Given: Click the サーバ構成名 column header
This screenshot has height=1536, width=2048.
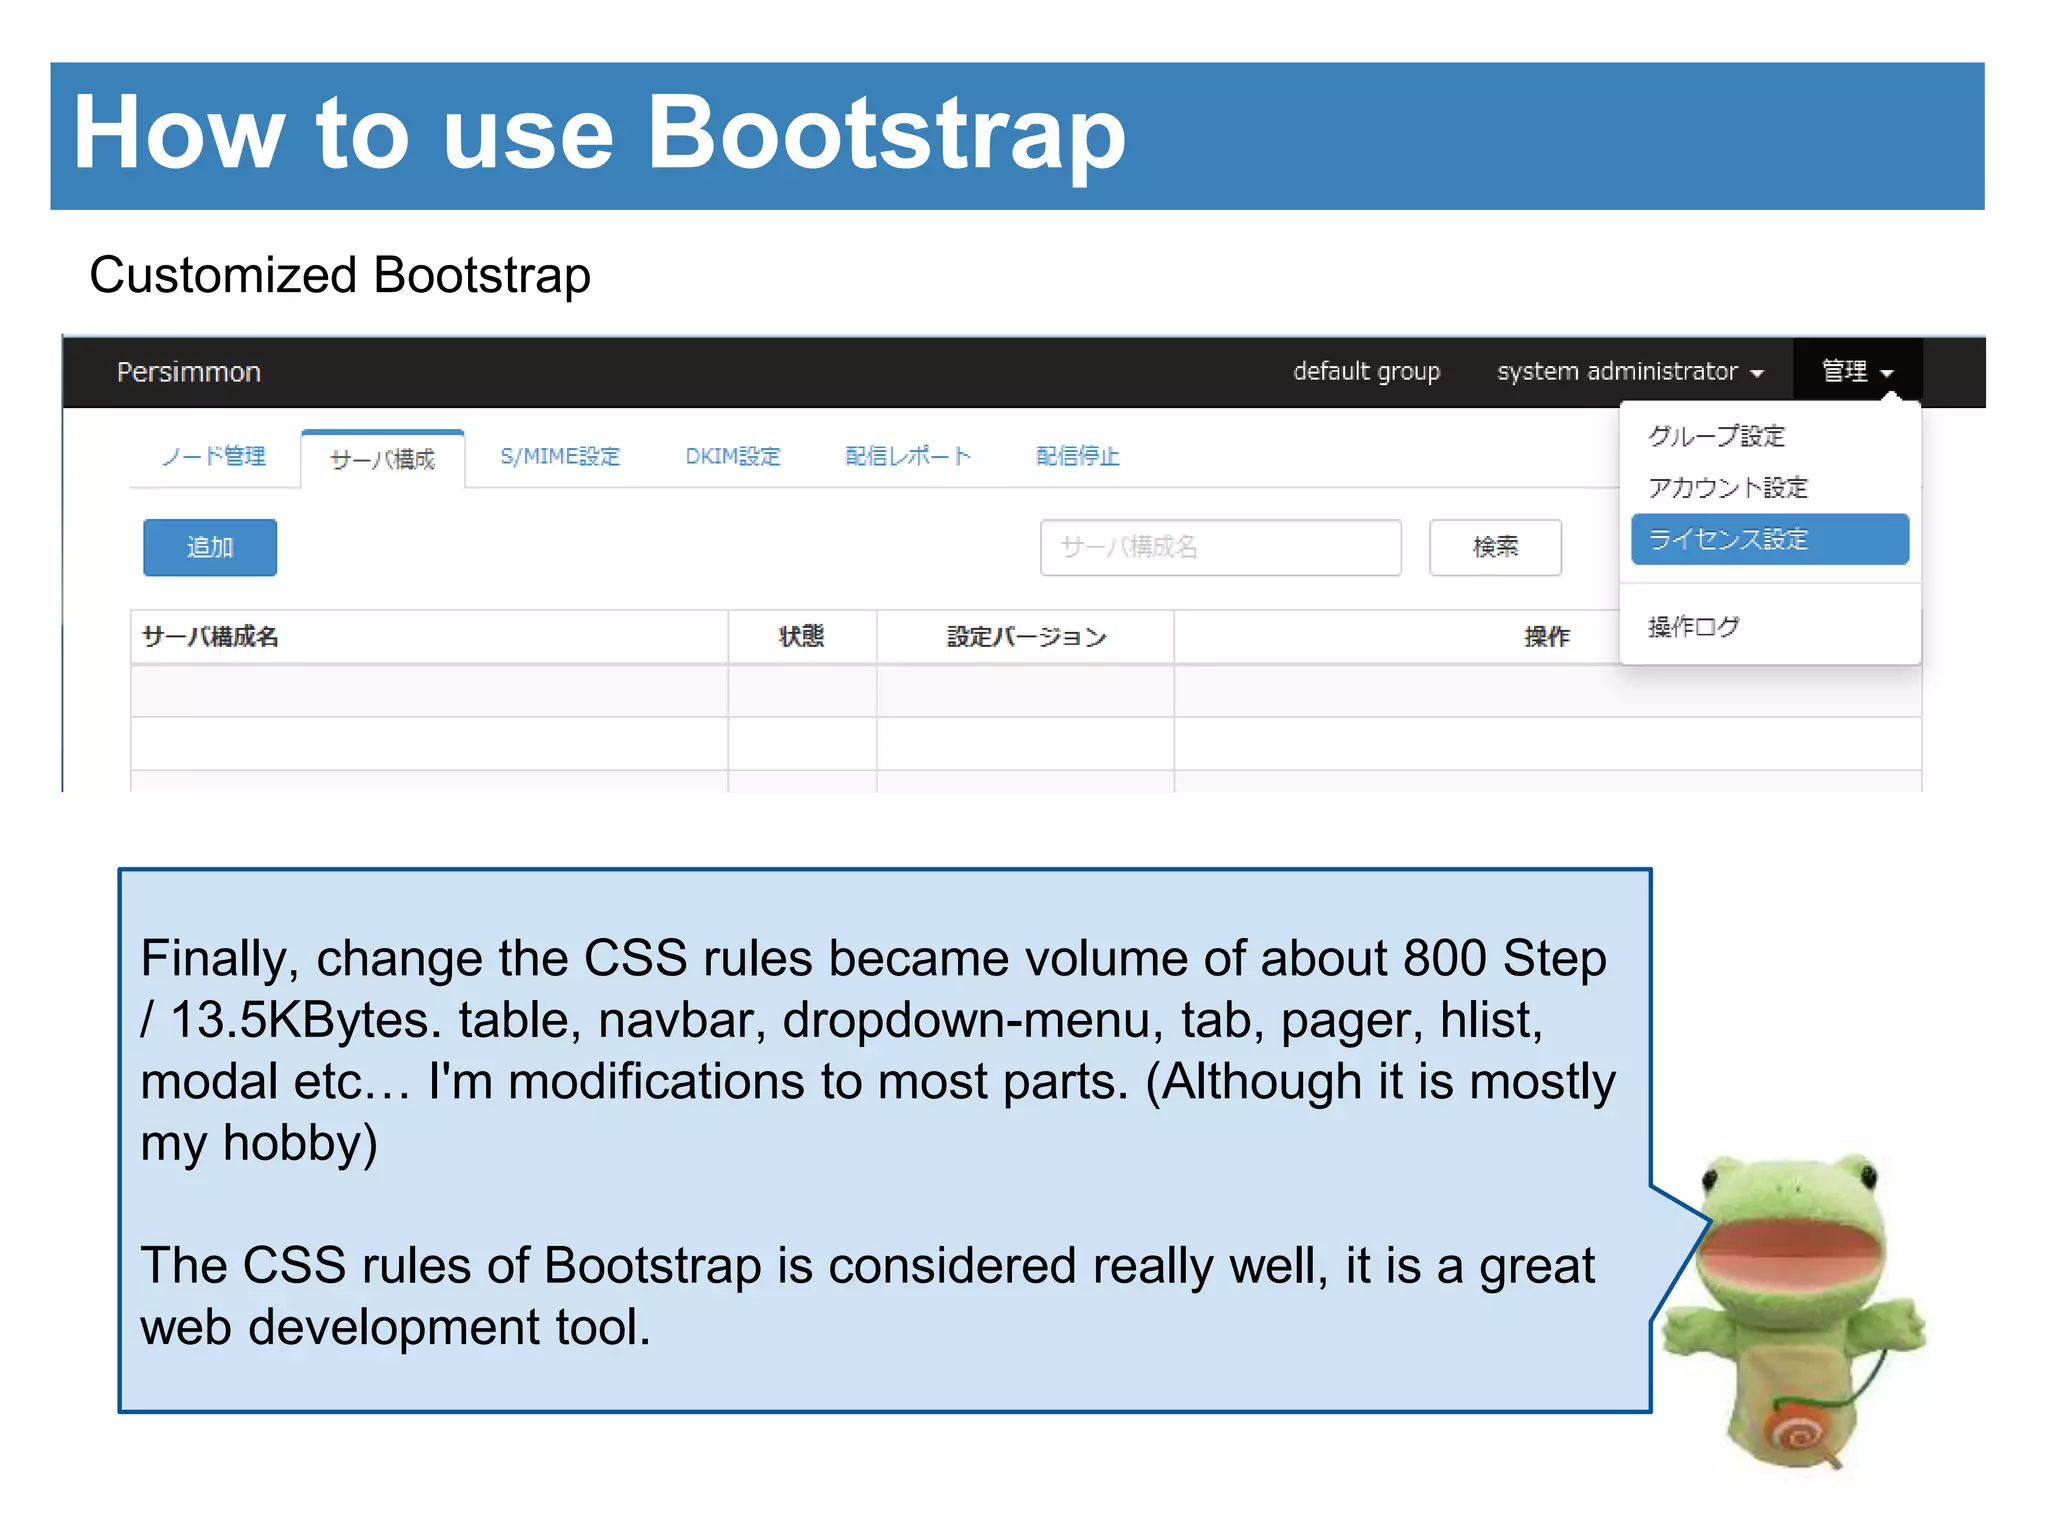Looking at the screenshot, I should coord(429,637).
